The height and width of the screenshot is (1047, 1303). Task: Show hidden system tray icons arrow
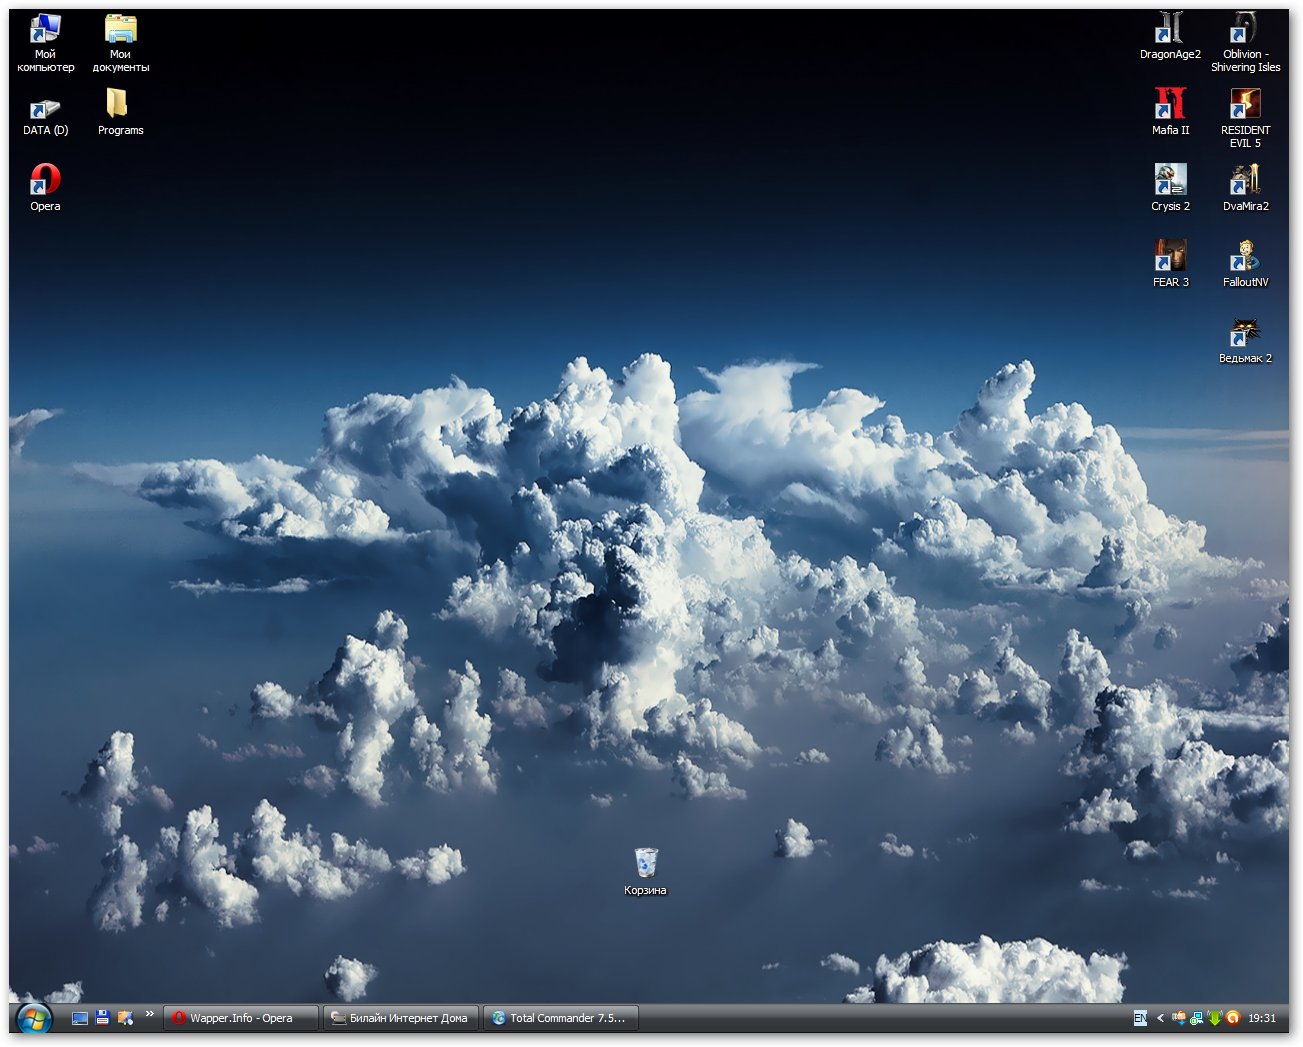point(1160,1018)
